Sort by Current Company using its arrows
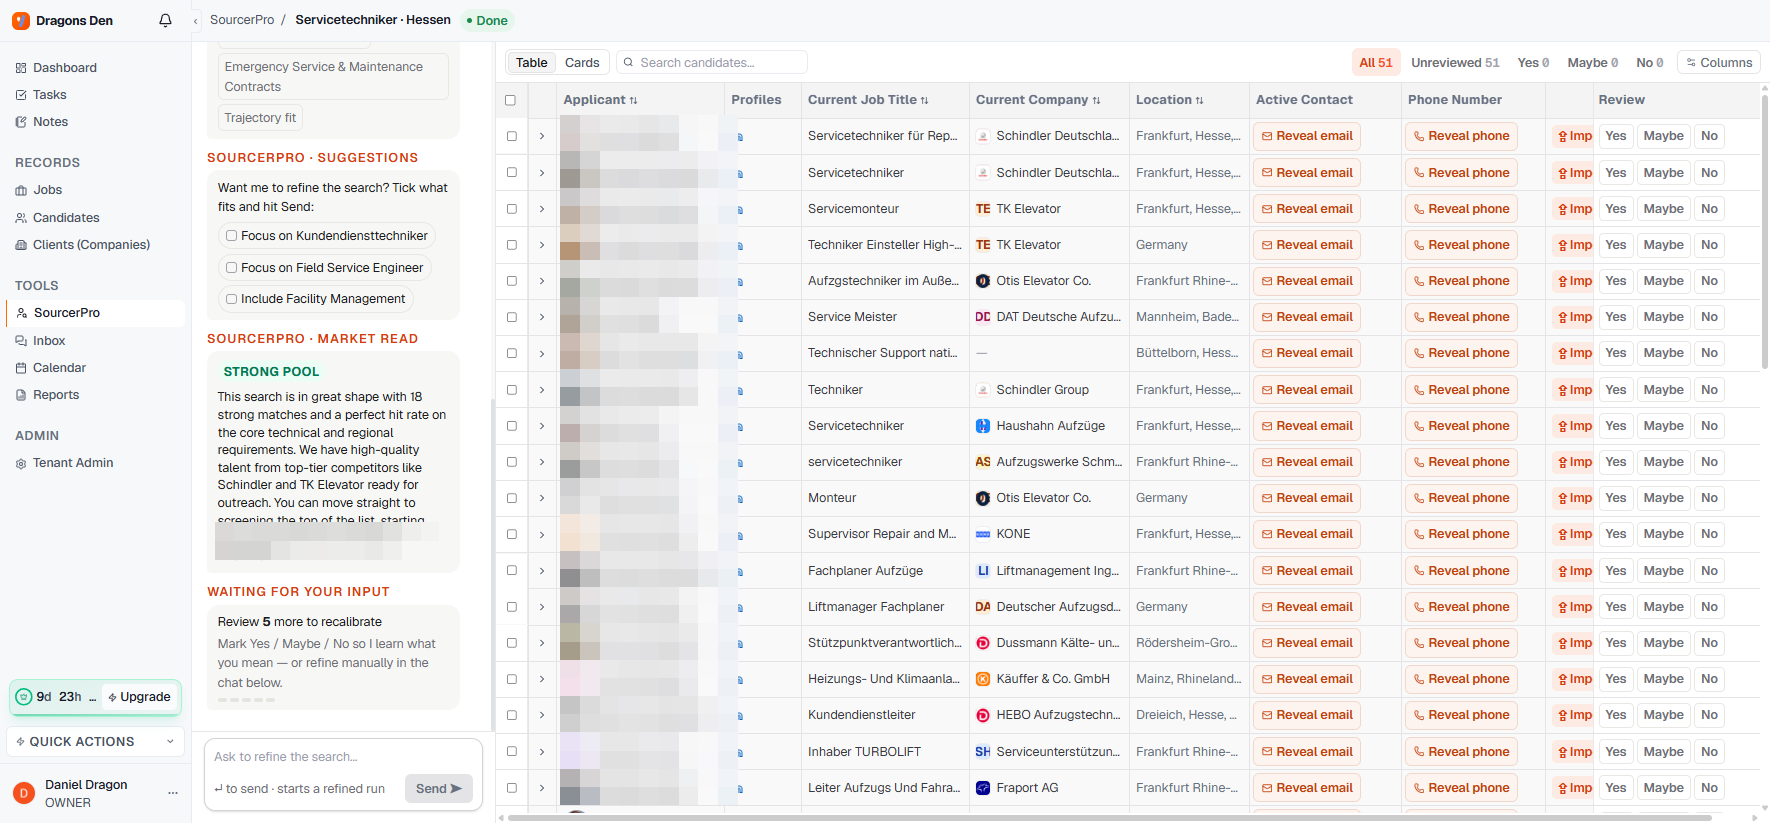The height and width of the screenshot is (823, 1770). pyautogui.click(x=1096, y=100)
